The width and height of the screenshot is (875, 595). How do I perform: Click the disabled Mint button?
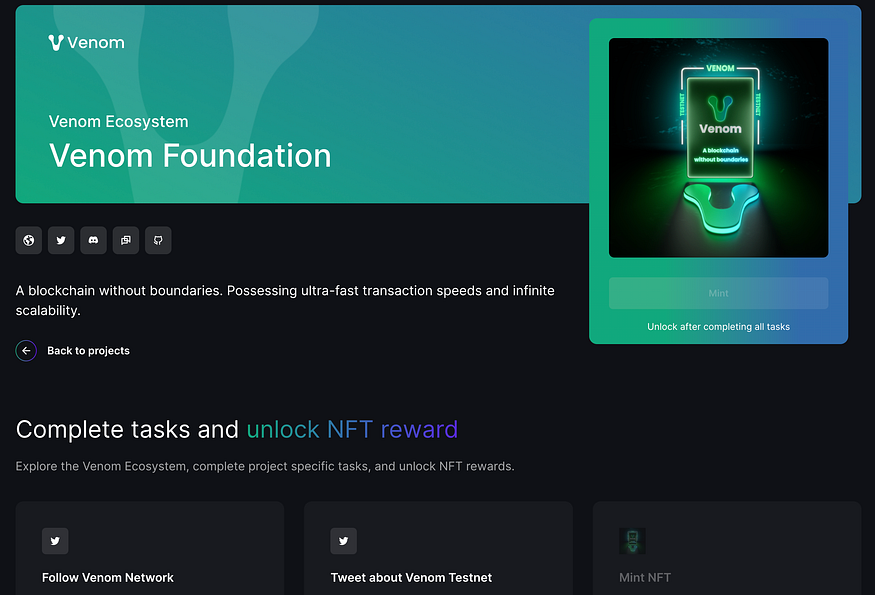718,293
